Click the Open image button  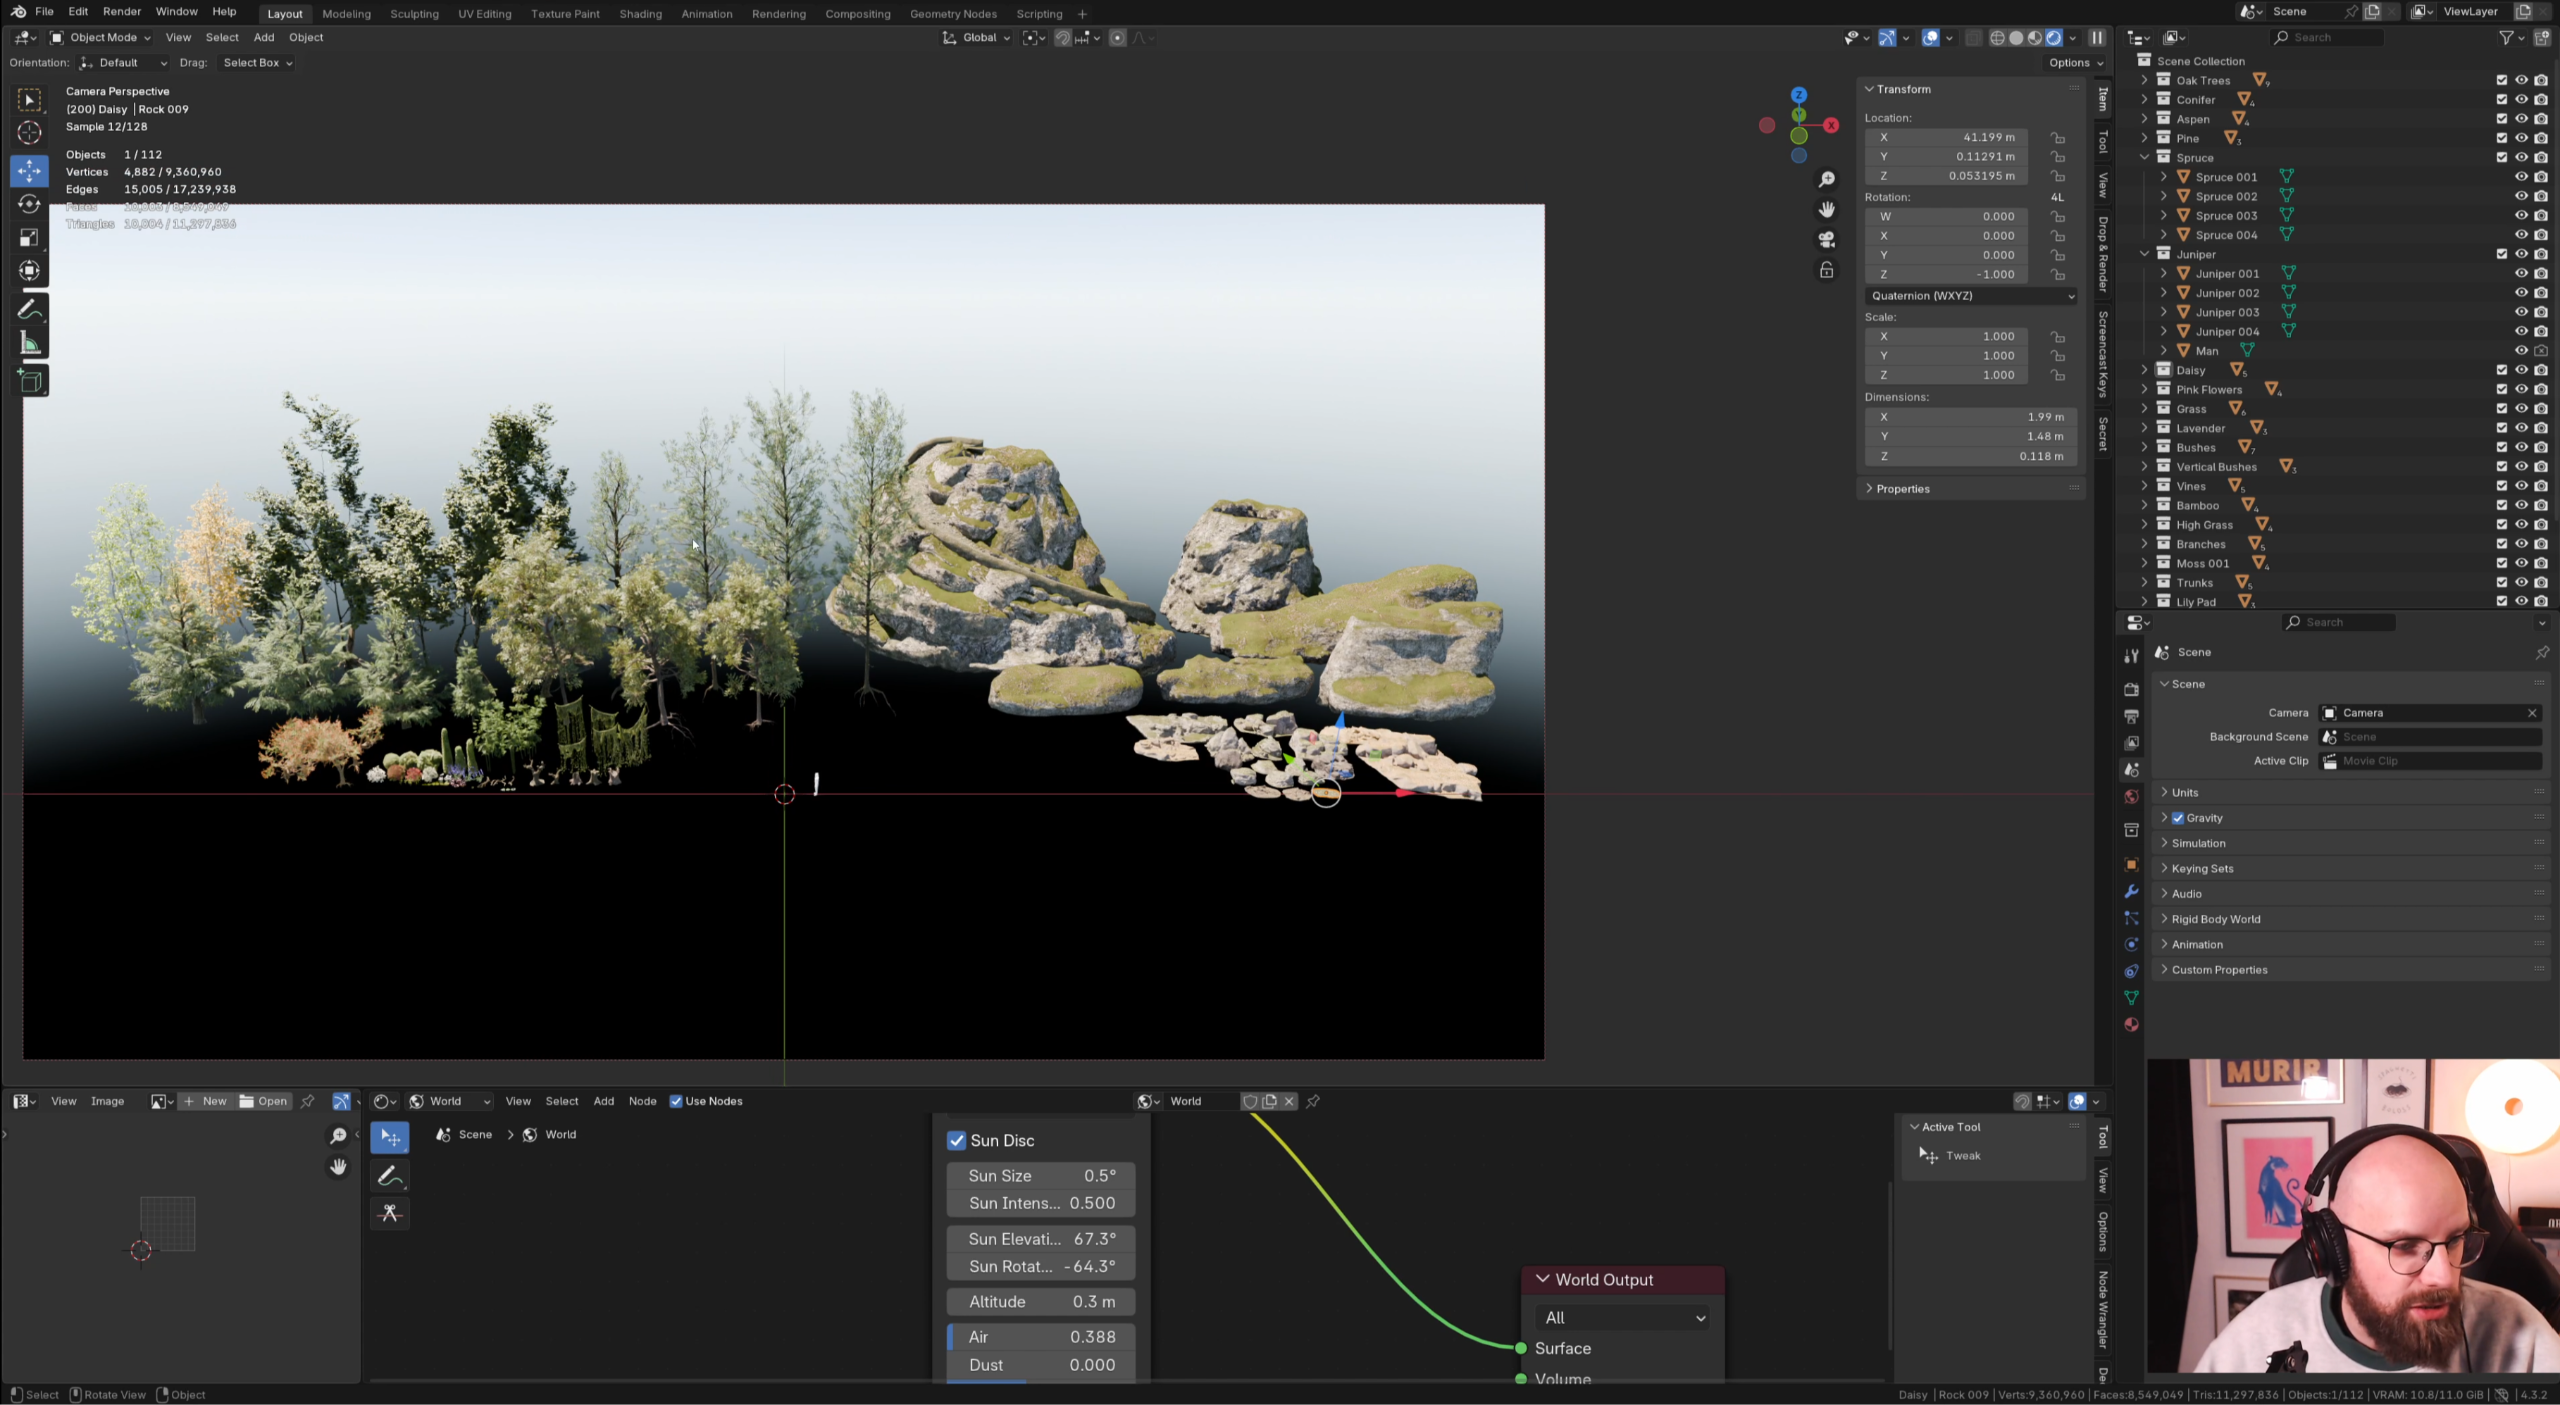pyautogui.click(x=263, y=1101)
